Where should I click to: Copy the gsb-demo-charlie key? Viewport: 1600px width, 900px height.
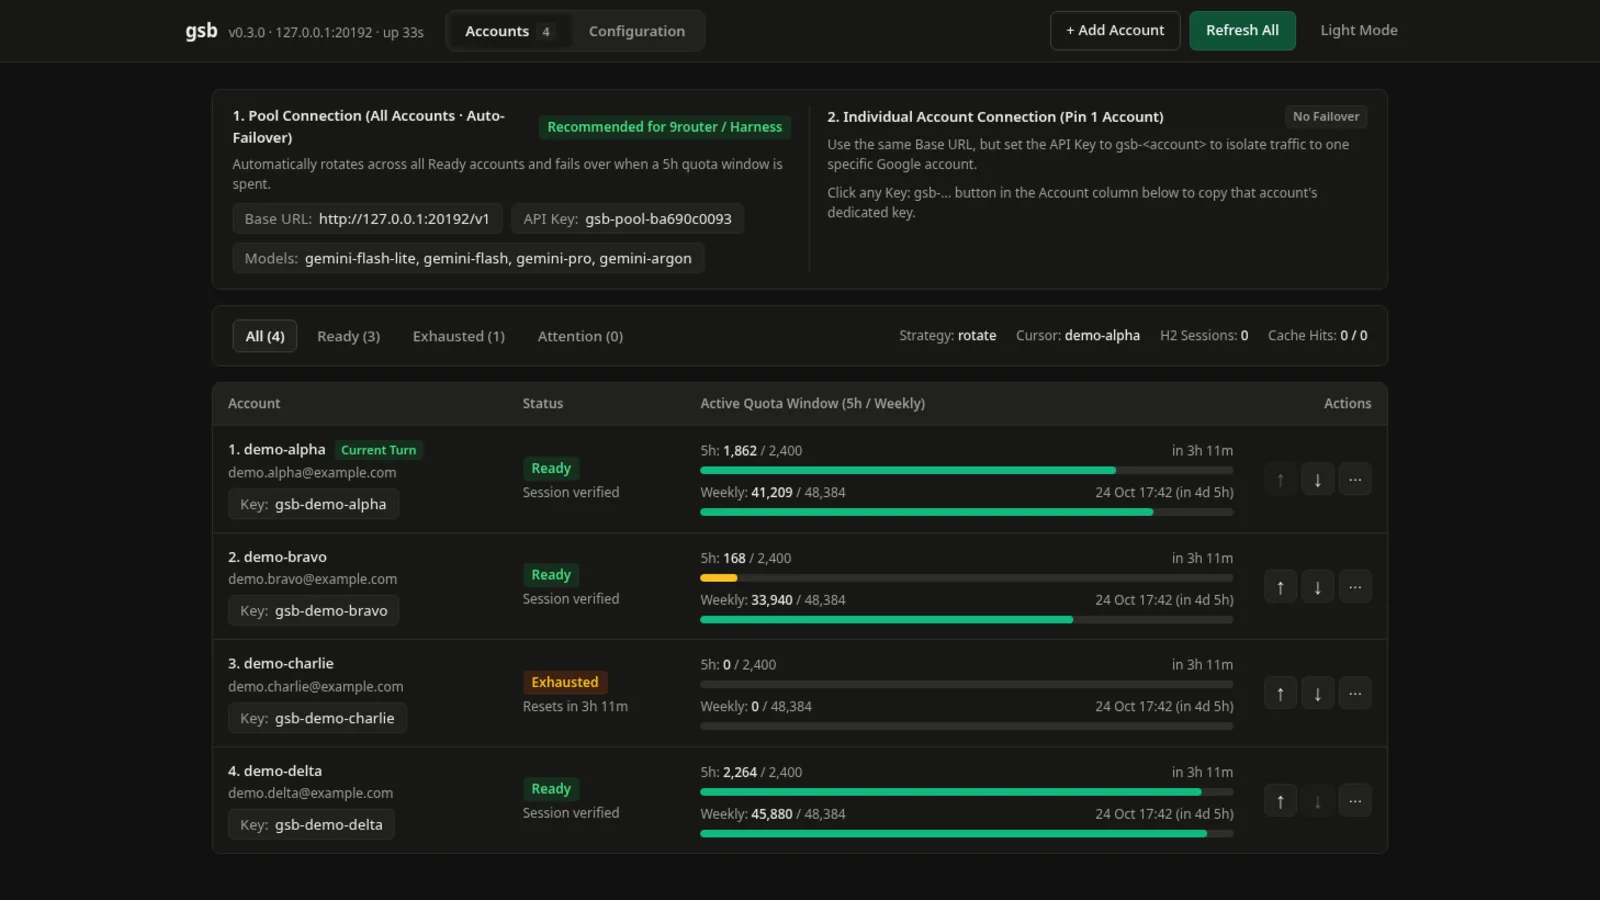point(317,718)
